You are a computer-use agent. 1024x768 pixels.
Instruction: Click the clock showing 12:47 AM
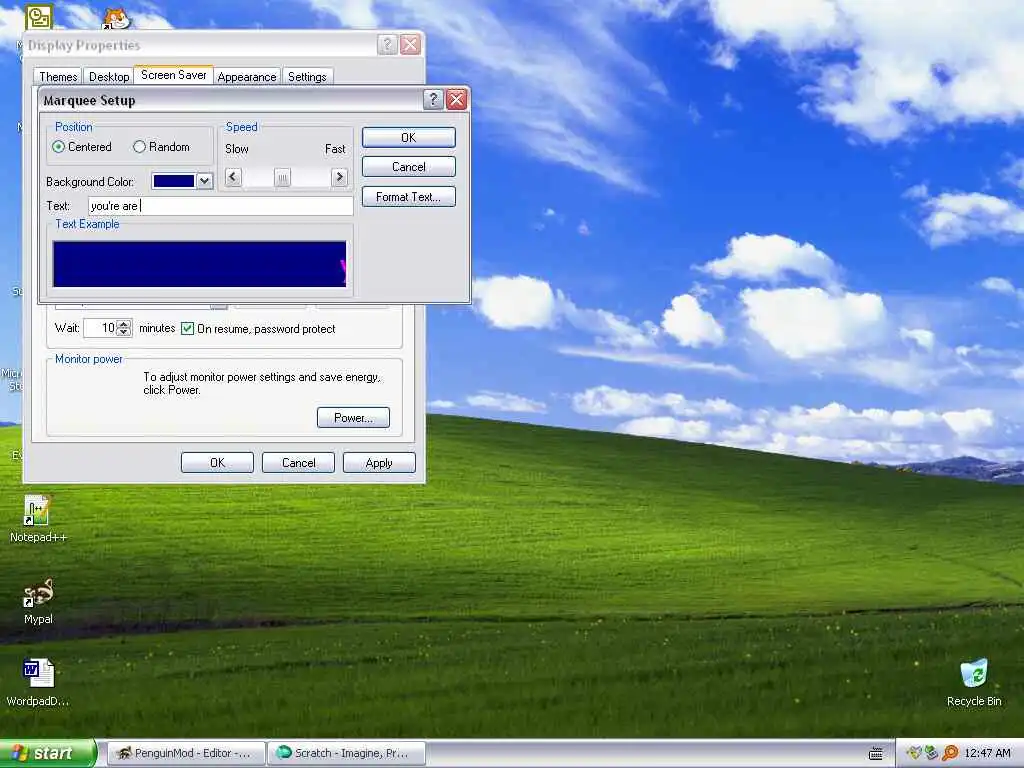tap(987, 754)
